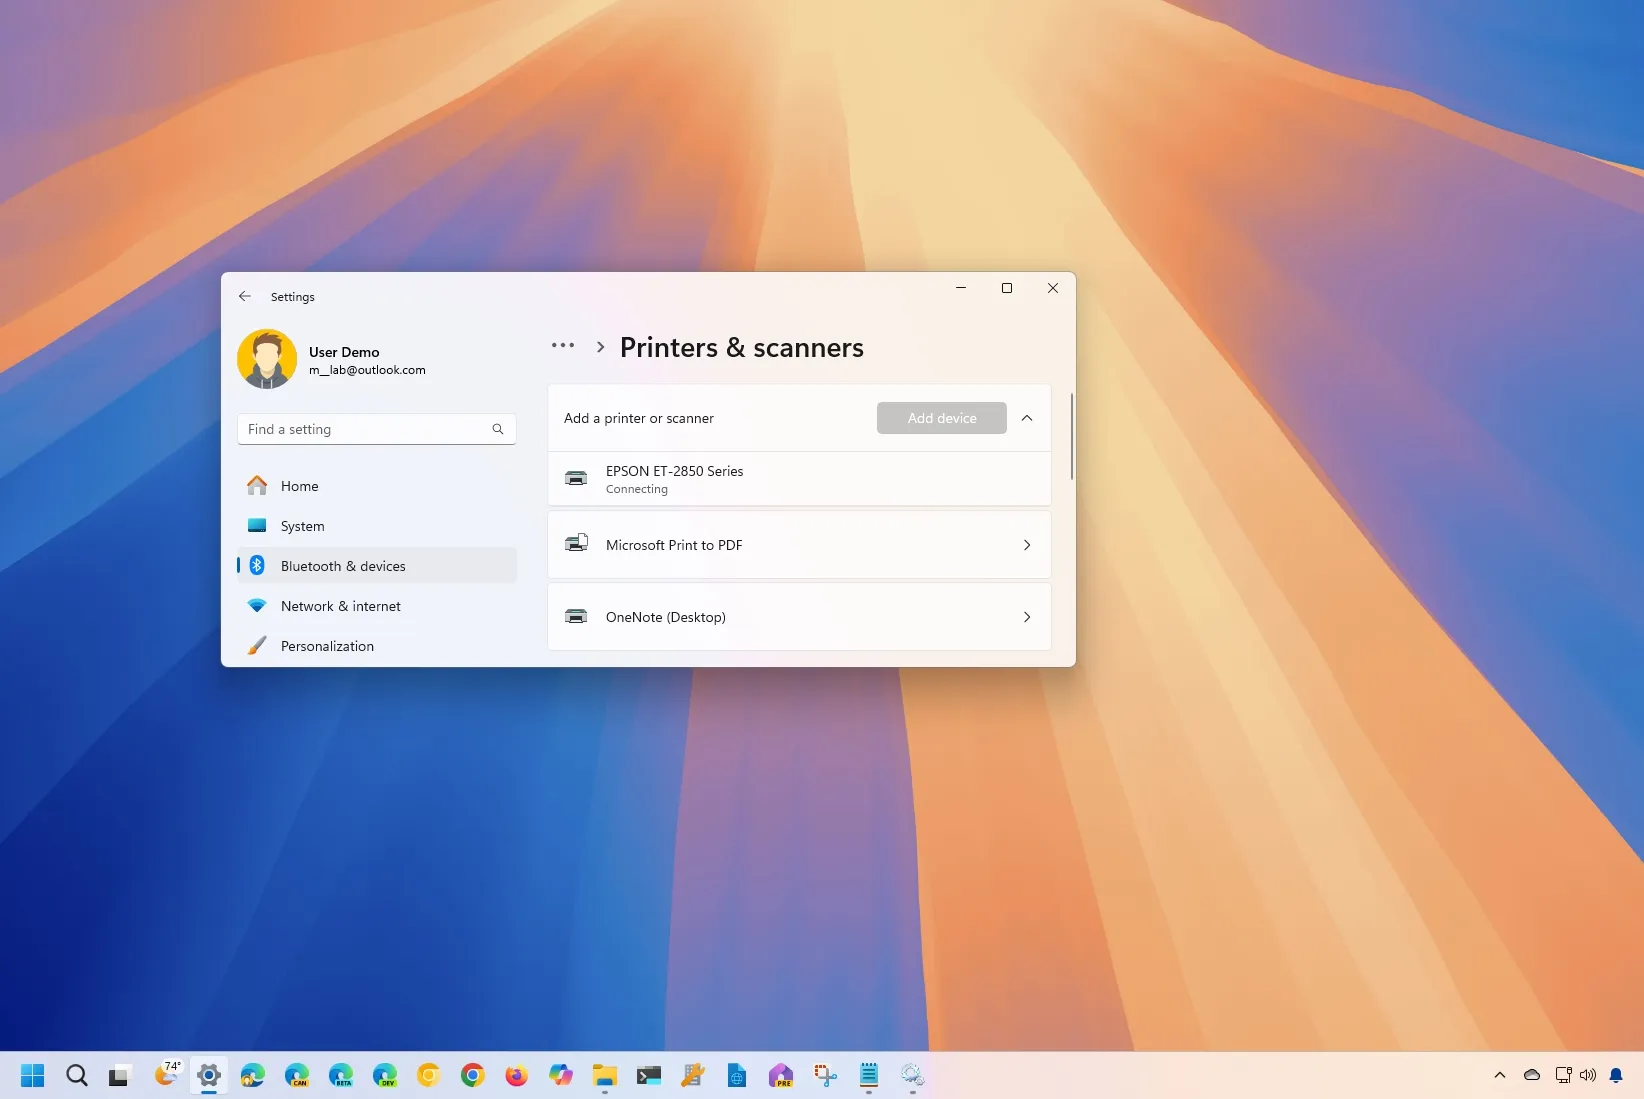Open the volume control in the system tray
This screenshot has width=1644, height=1099.
click(x=1588, y=1075)
